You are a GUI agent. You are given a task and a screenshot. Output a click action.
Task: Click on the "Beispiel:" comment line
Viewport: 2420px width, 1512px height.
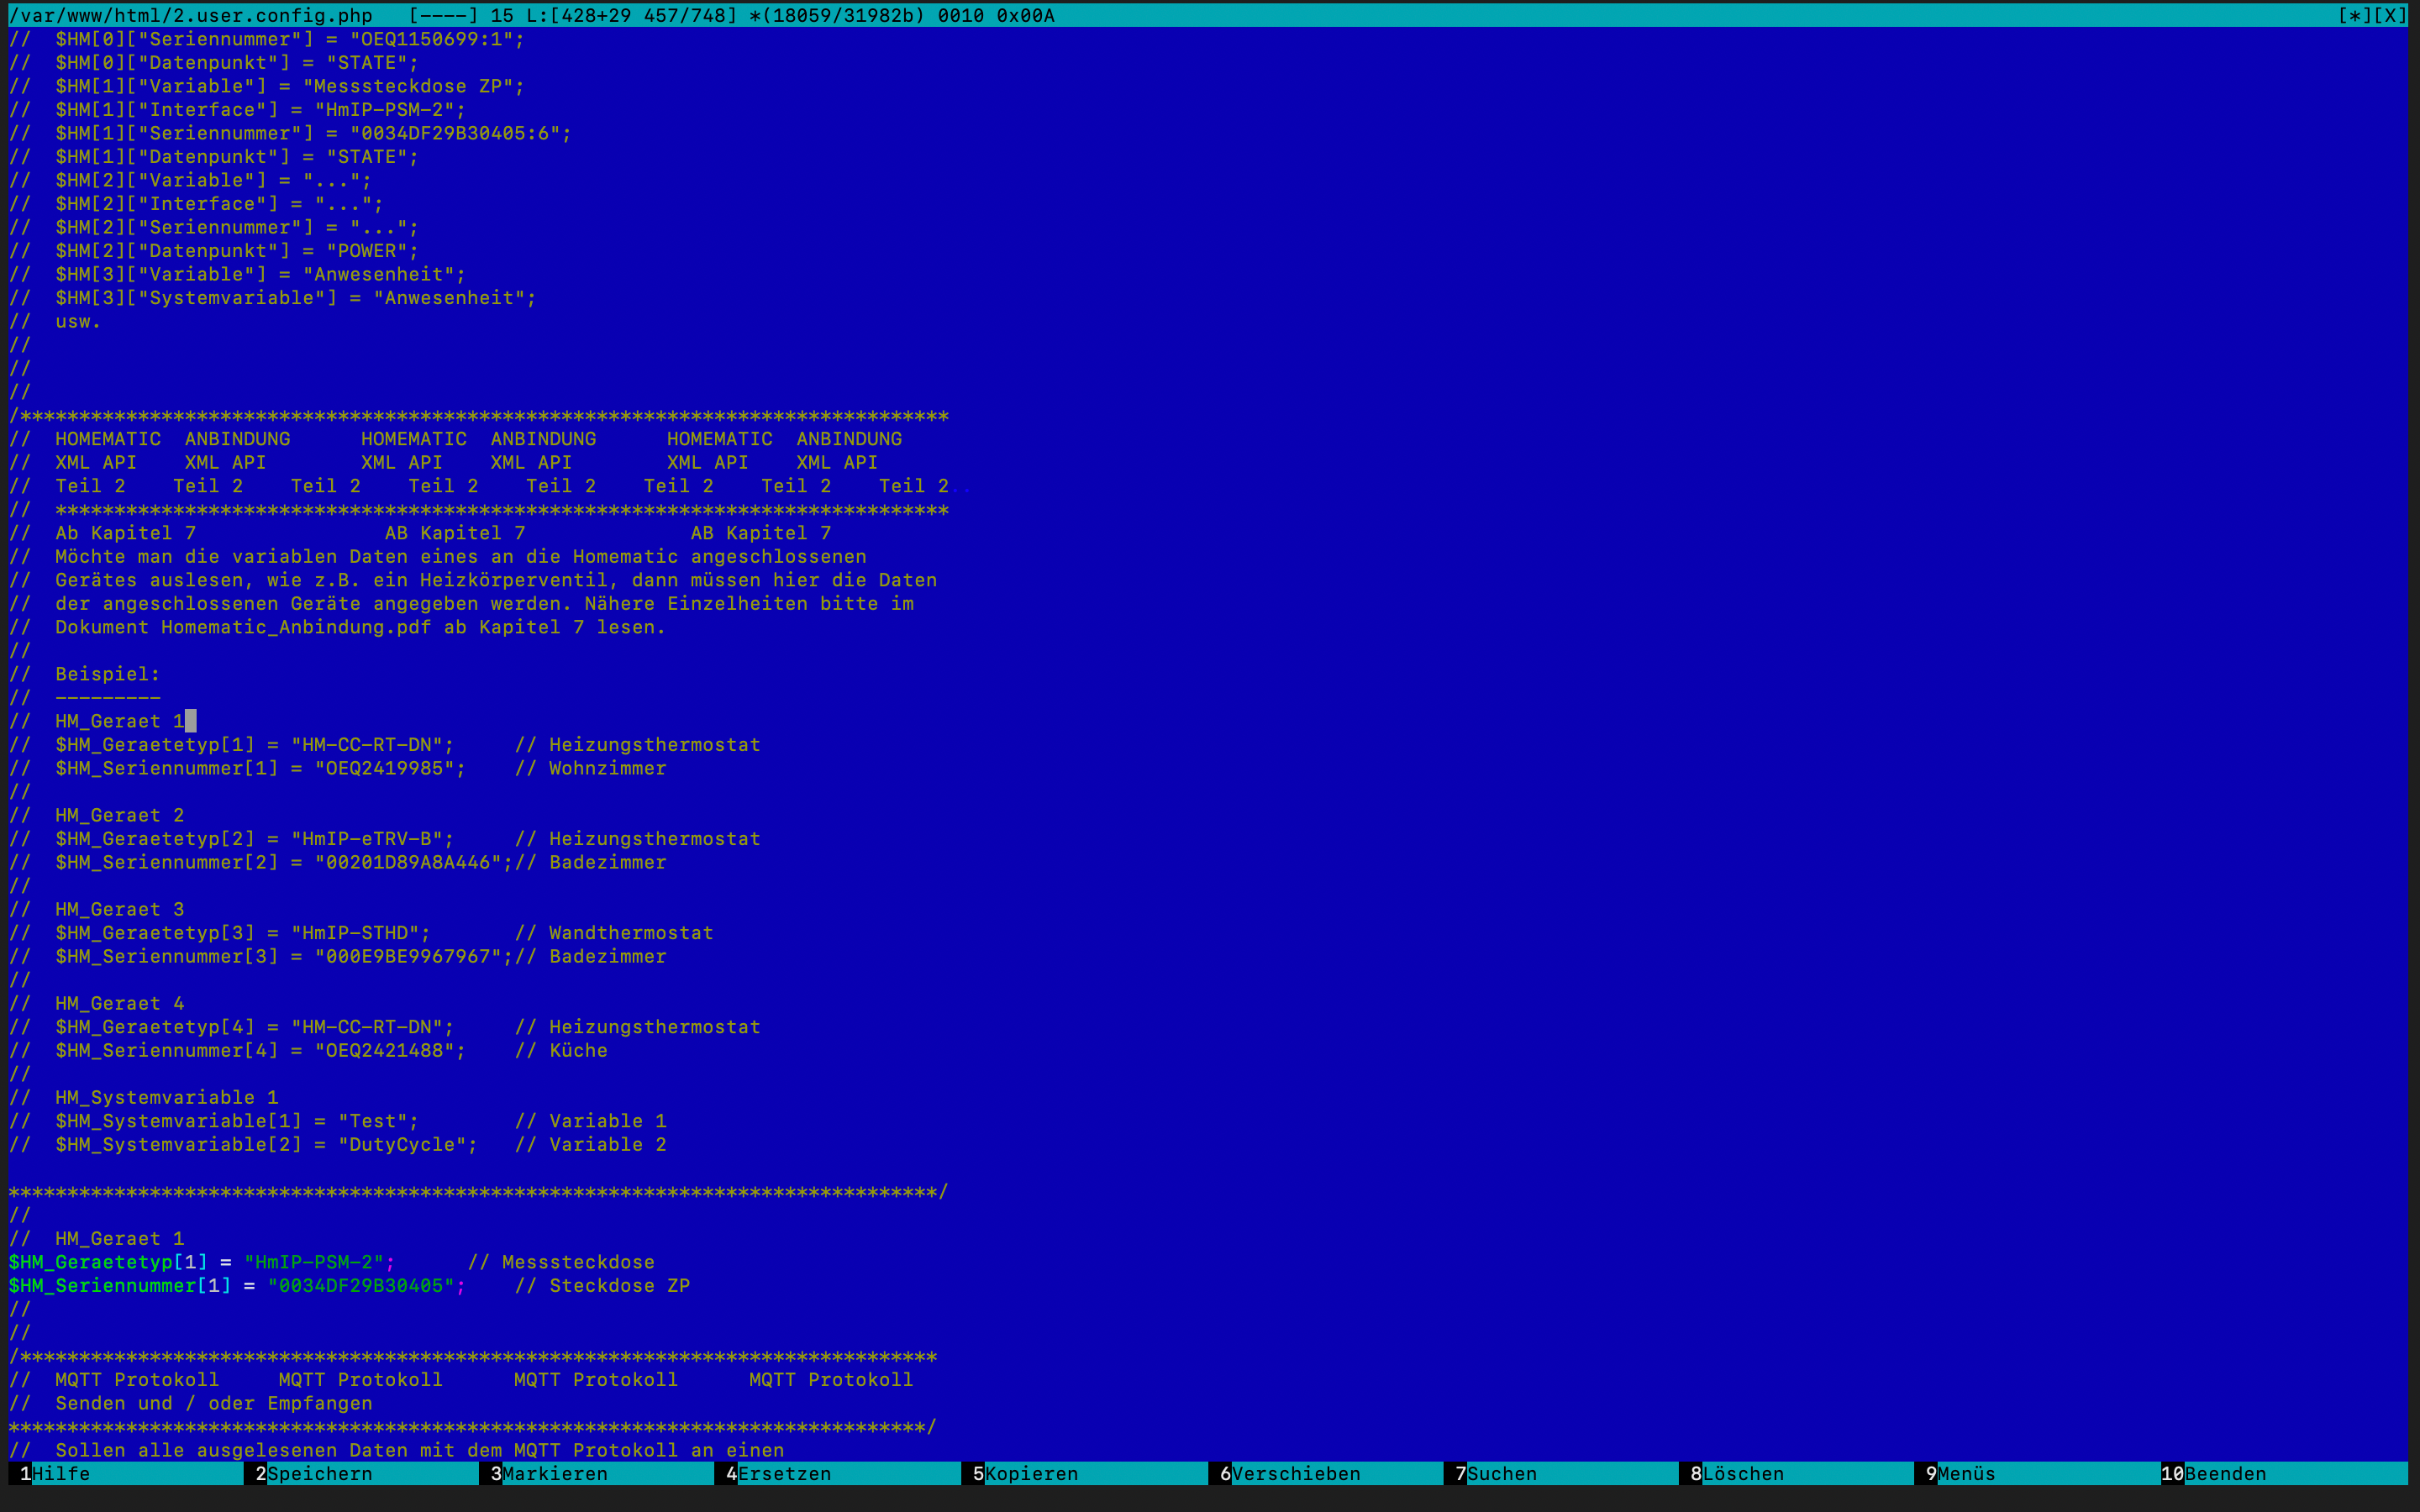(x=107, y=674)
